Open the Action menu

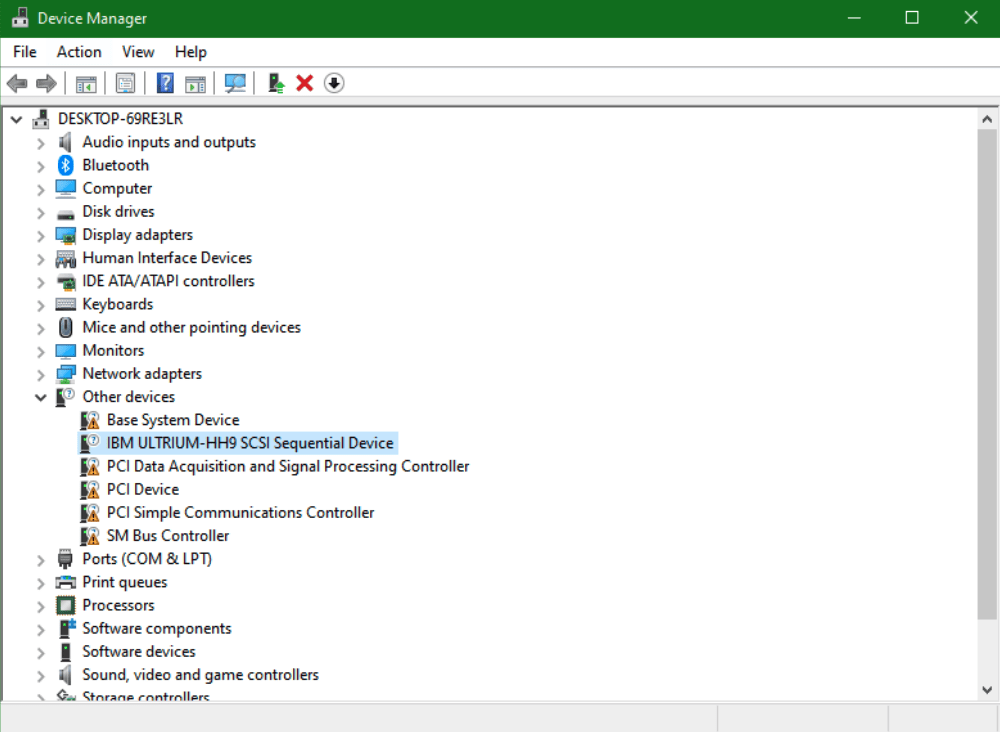79,52
